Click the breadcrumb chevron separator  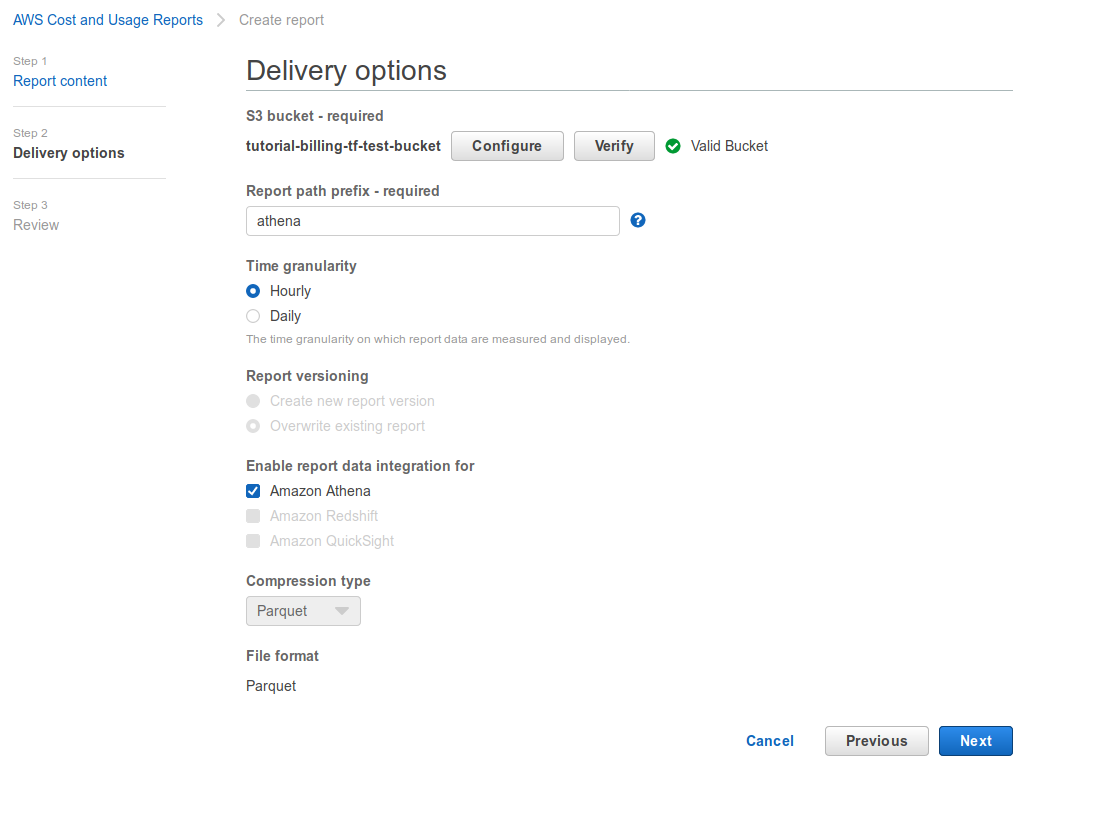(x=221, y=20)
